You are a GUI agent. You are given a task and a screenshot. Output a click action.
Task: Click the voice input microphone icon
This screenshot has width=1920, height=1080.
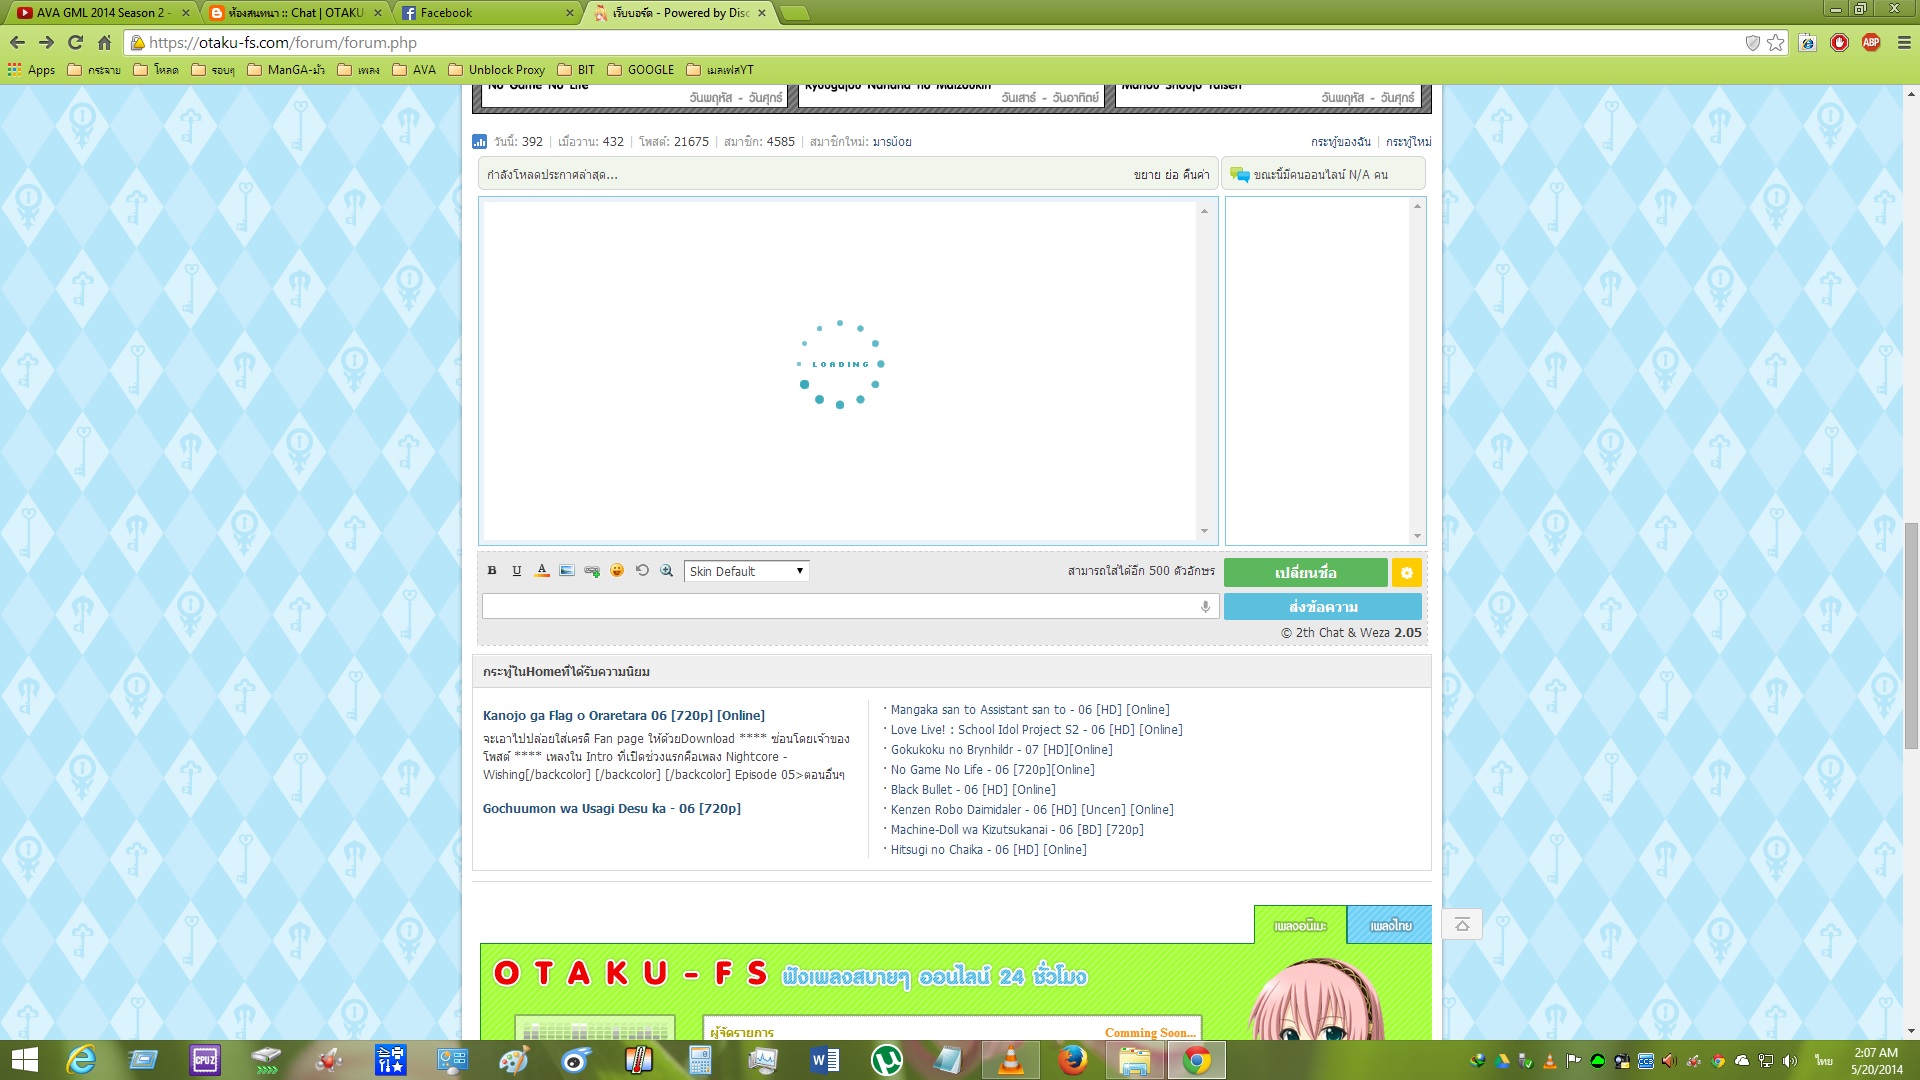point(1205,607)
